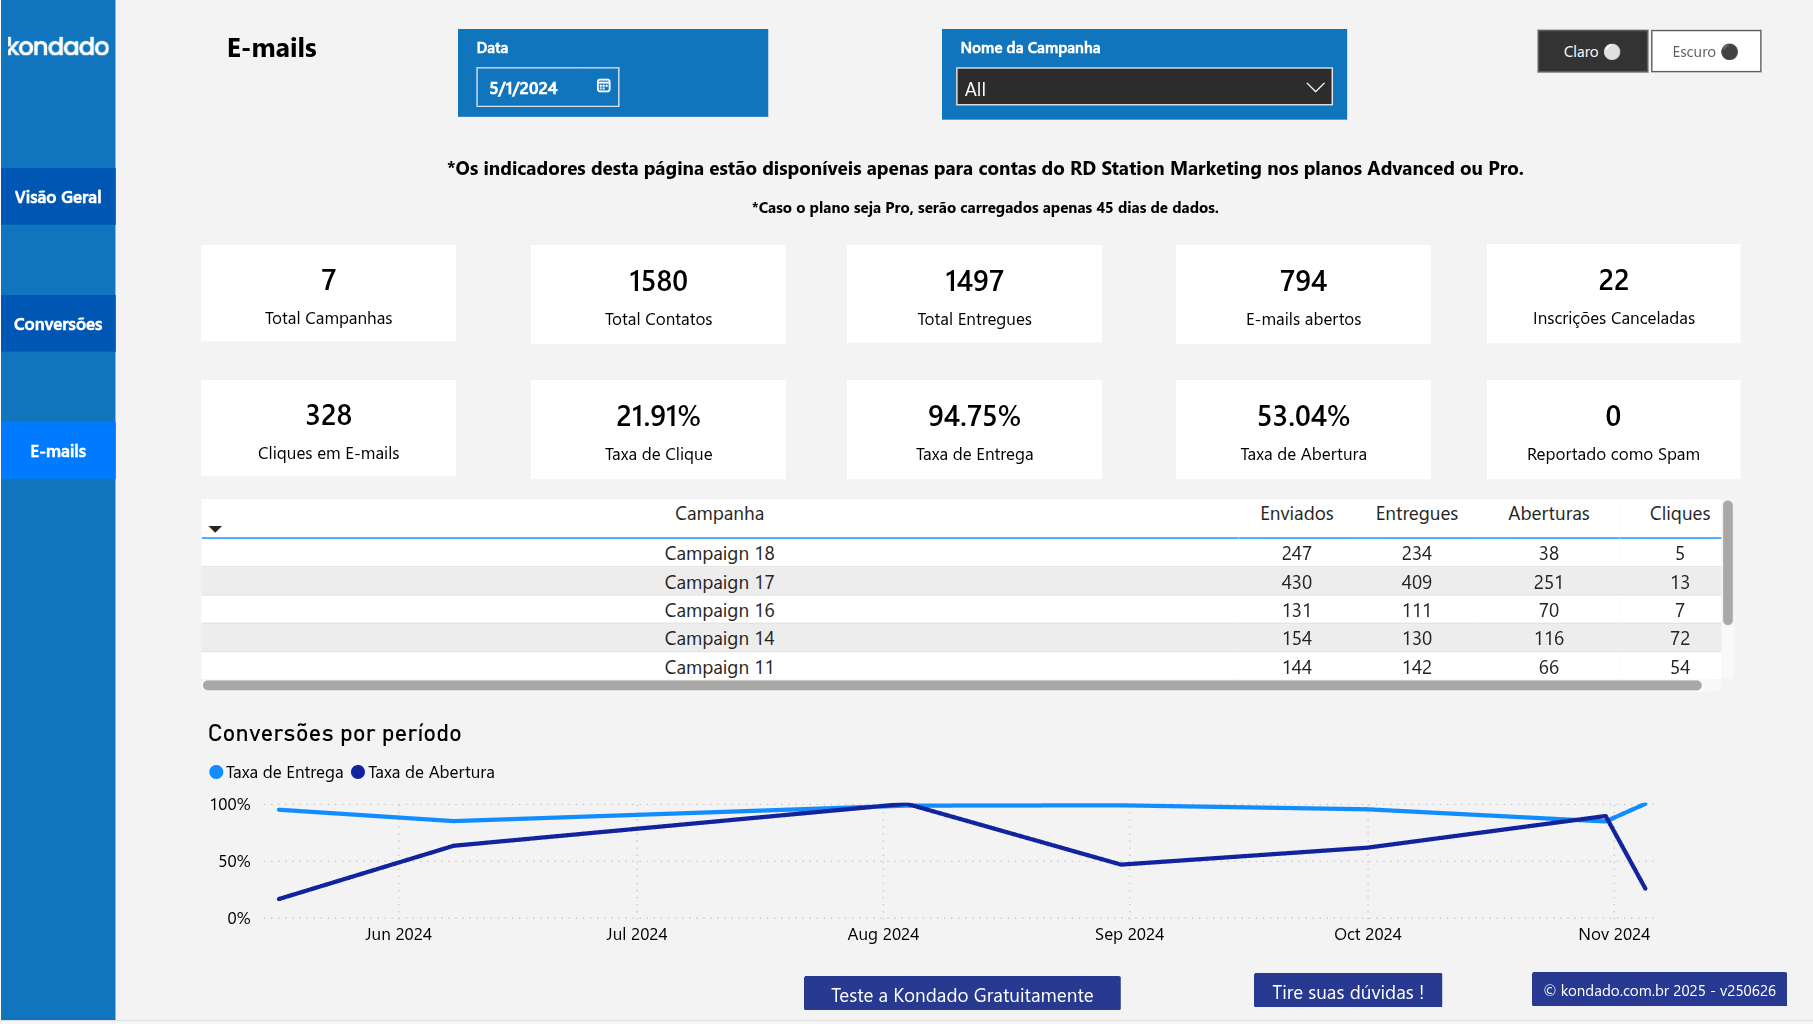Click the Tire suas dúvidas button
Image resolution: width=1813 pixels, height=1024 pixels.
(x=1347, y=991)
